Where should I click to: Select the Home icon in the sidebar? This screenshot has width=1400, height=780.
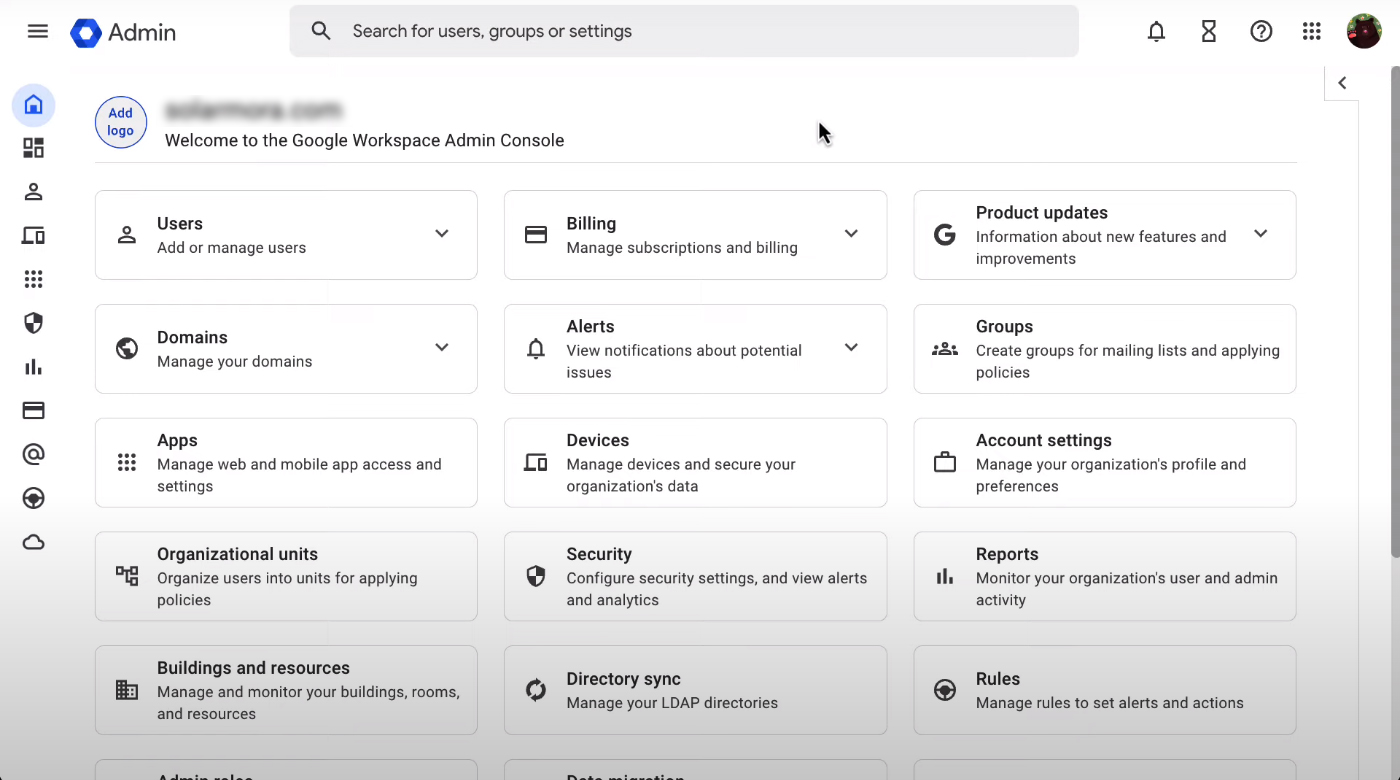point(34,104)
